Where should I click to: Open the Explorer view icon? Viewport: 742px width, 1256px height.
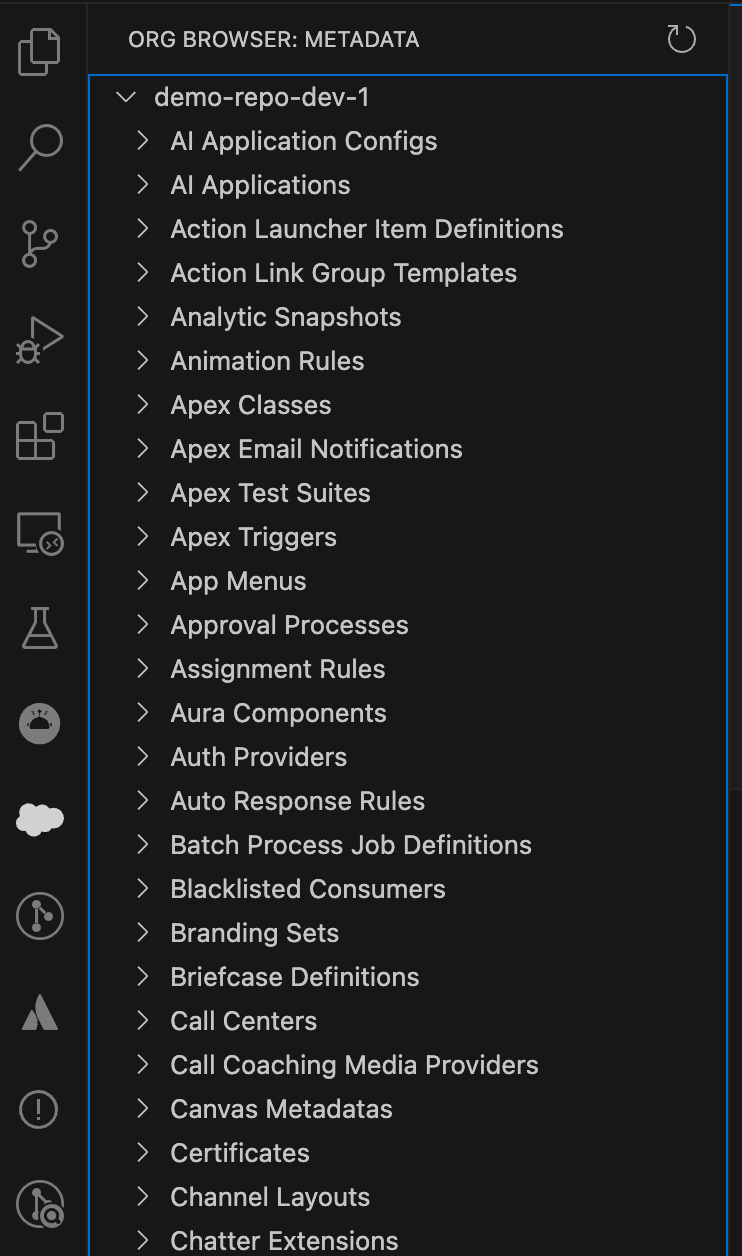40,52
